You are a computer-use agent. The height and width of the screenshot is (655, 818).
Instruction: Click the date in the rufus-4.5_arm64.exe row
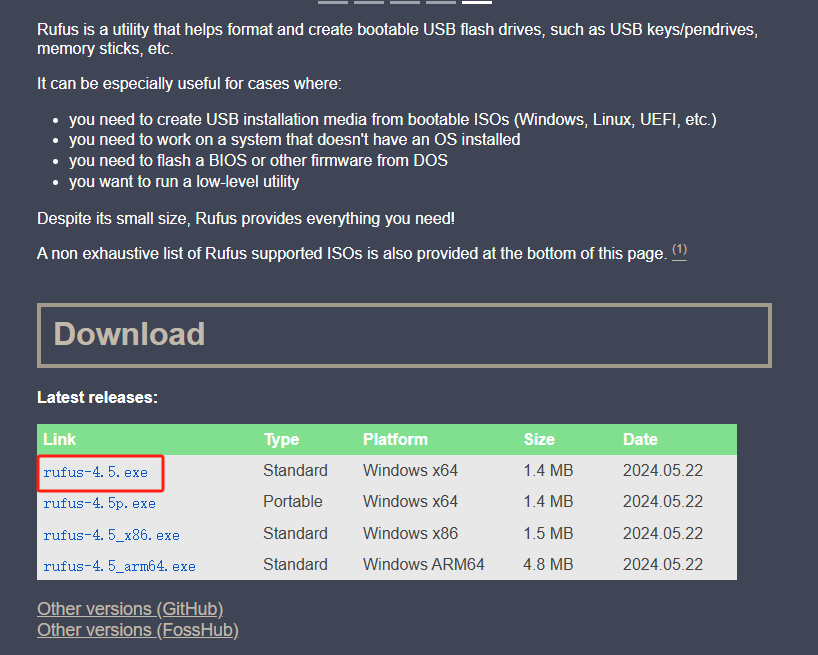(663, 564)
